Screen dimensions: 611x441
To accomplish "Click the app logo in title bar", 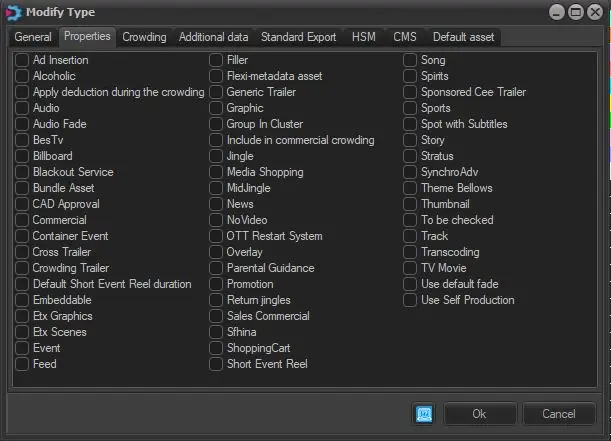I will [12, 11].
